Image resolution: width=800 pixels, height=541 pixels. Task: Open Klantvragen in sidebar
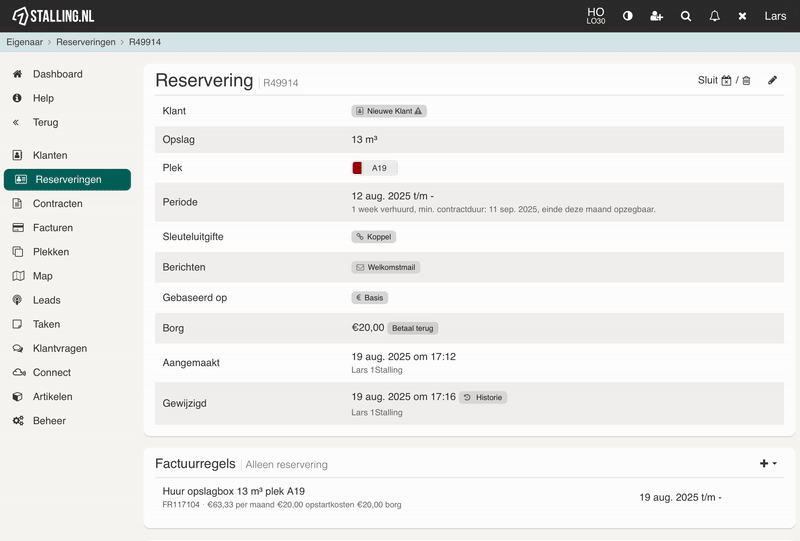[60, 349]
